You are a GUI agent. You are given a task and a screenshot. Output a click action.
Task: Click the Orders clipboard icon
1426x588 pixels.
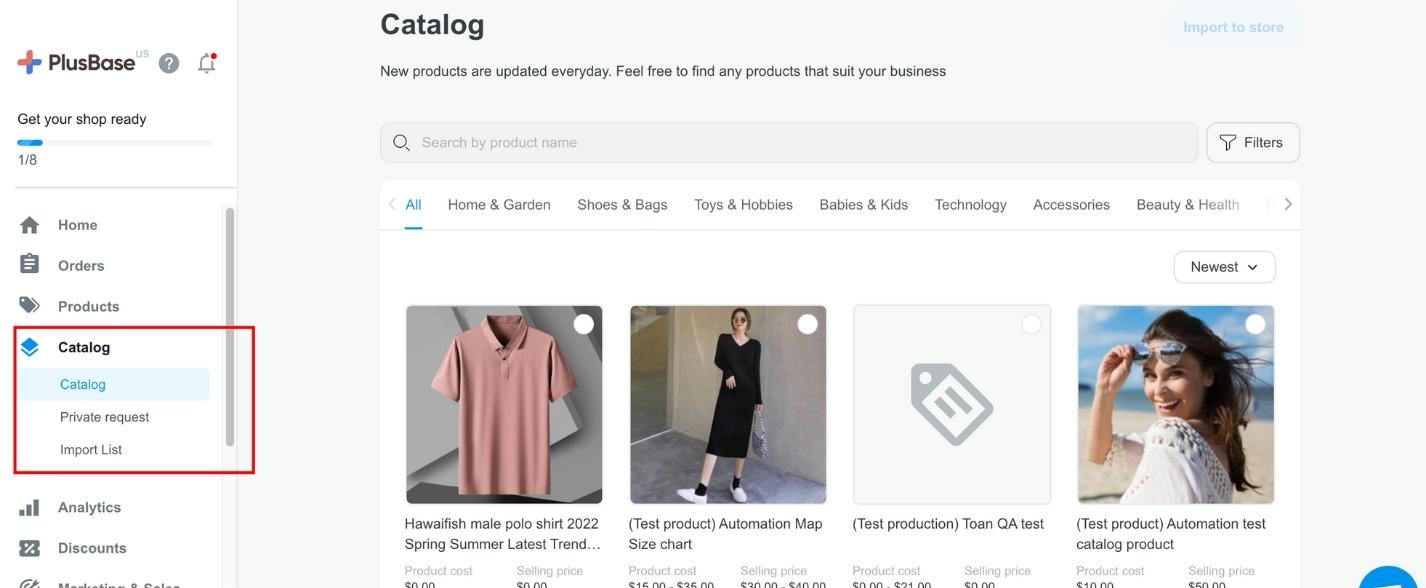pyautogui.click(x=30, y=265)
